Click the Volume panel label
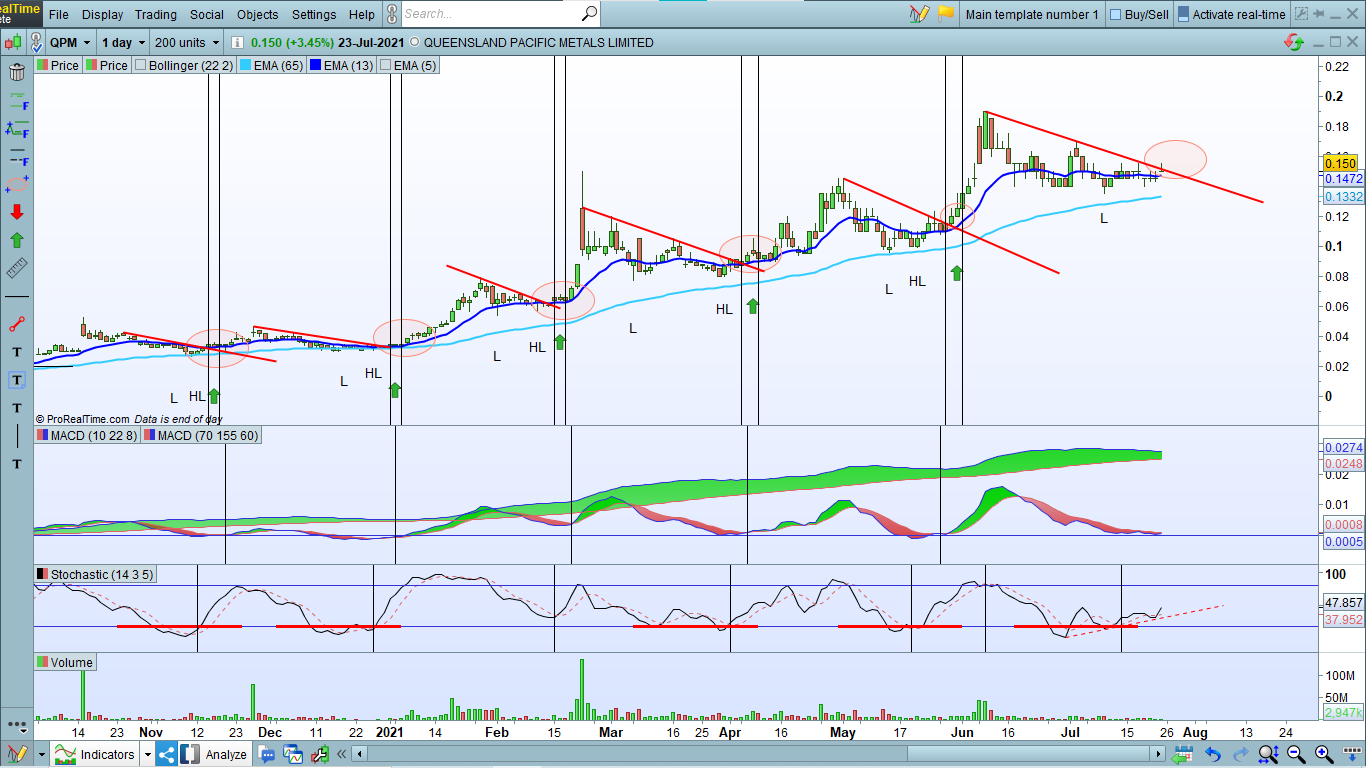Image resolution: width=1366 pixels, height=768 pixels. tap(65, 662)
